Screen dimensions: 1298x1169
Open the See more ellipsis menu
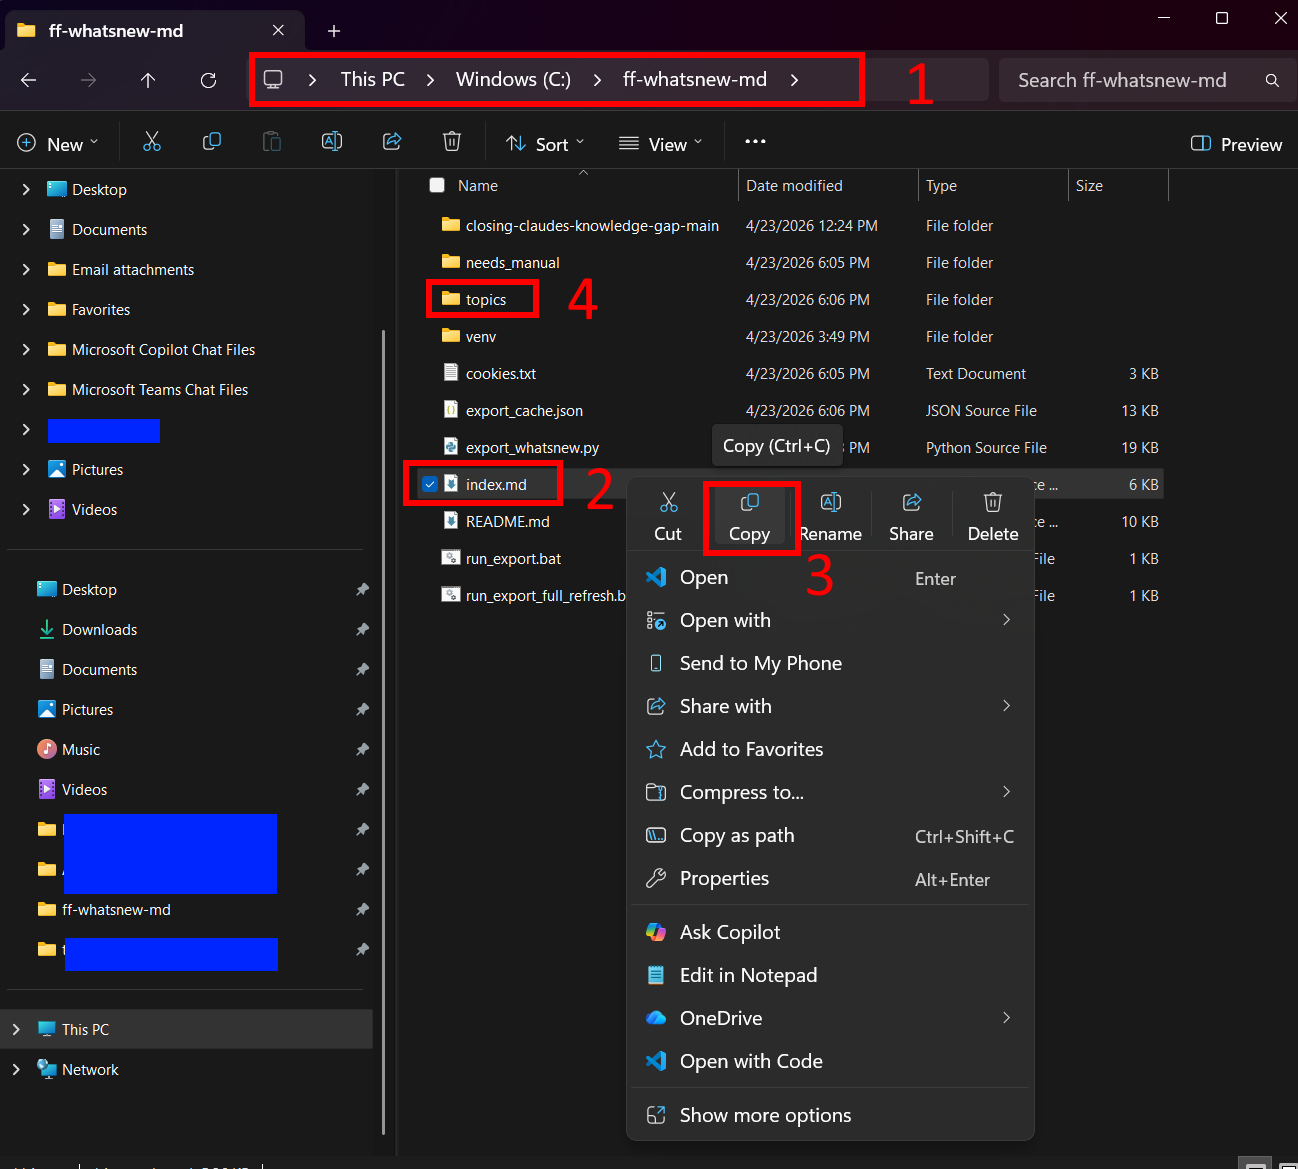755,142
